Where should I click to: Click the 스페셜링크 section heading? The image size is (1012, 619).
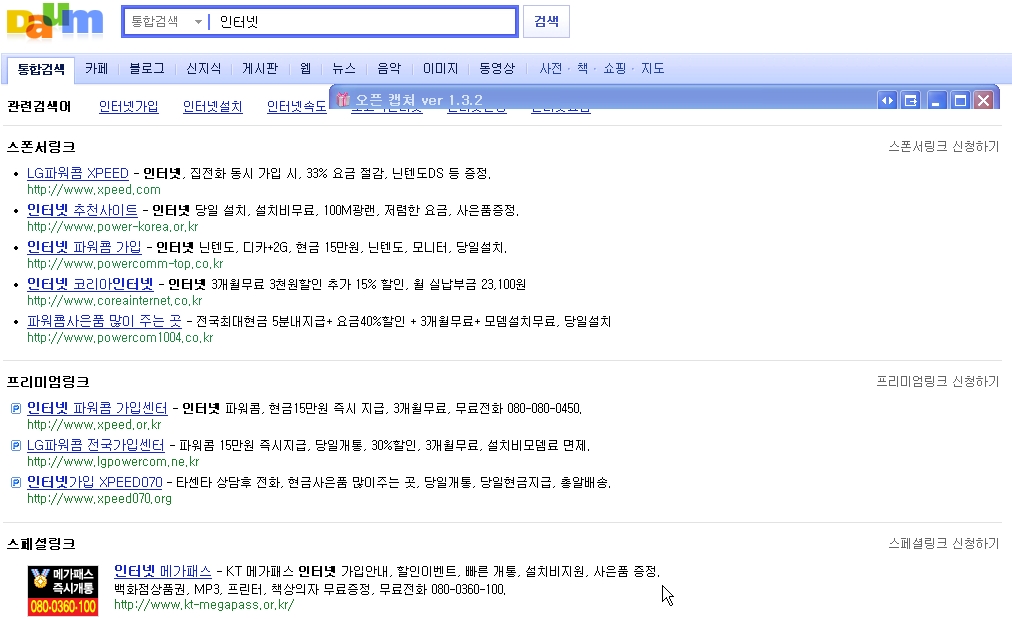tap(41, 543)
